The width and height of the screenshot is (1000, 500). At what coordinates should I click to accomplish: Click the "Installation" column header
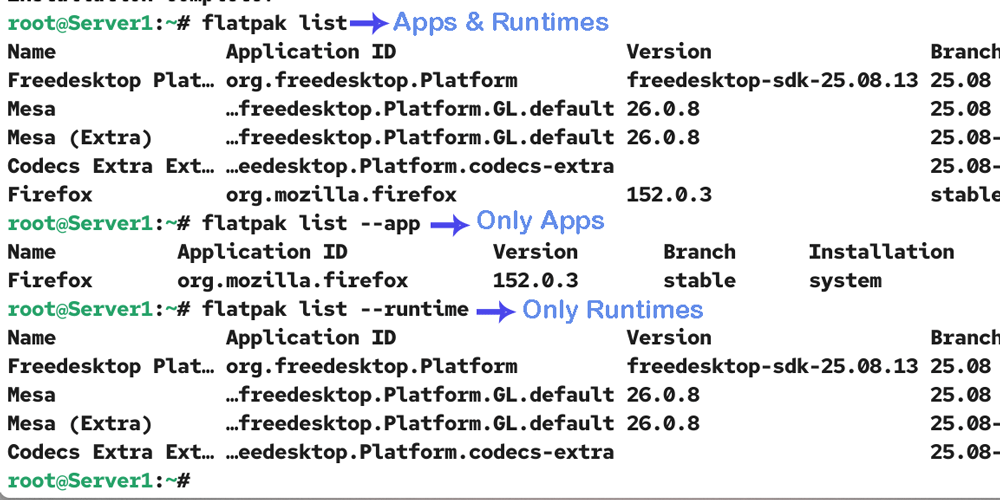881,252
